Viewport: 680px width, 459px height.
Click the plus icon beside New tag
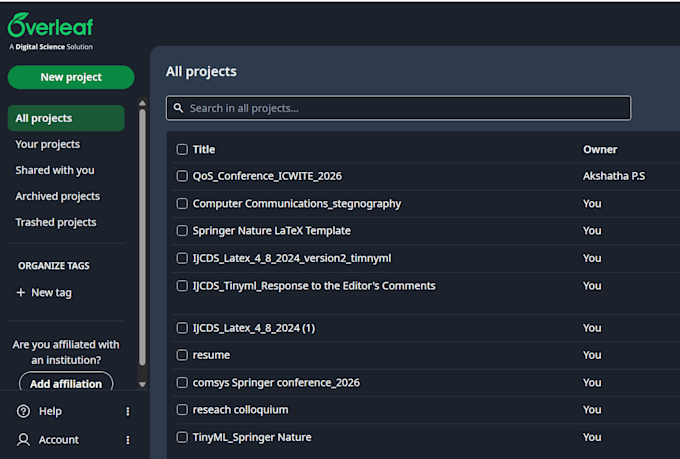pos(20,292)
